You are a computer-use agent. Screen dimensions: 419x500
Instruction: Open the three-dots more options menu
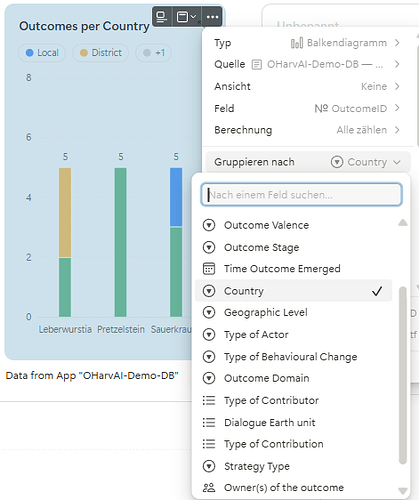tap(212, 17)
